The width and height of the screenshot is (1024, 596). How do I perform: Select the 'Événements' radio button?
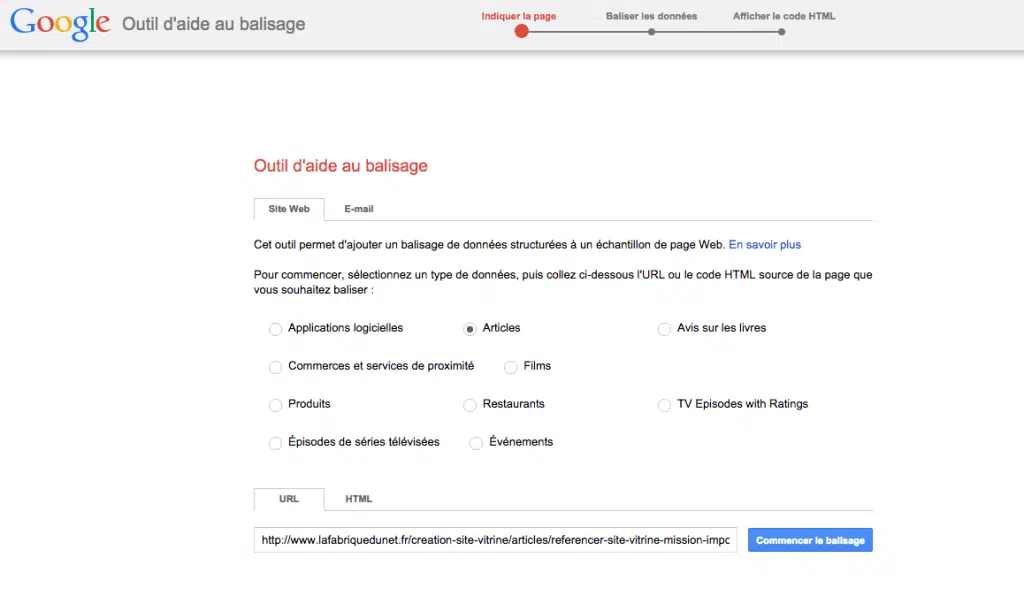pos(476,443)
